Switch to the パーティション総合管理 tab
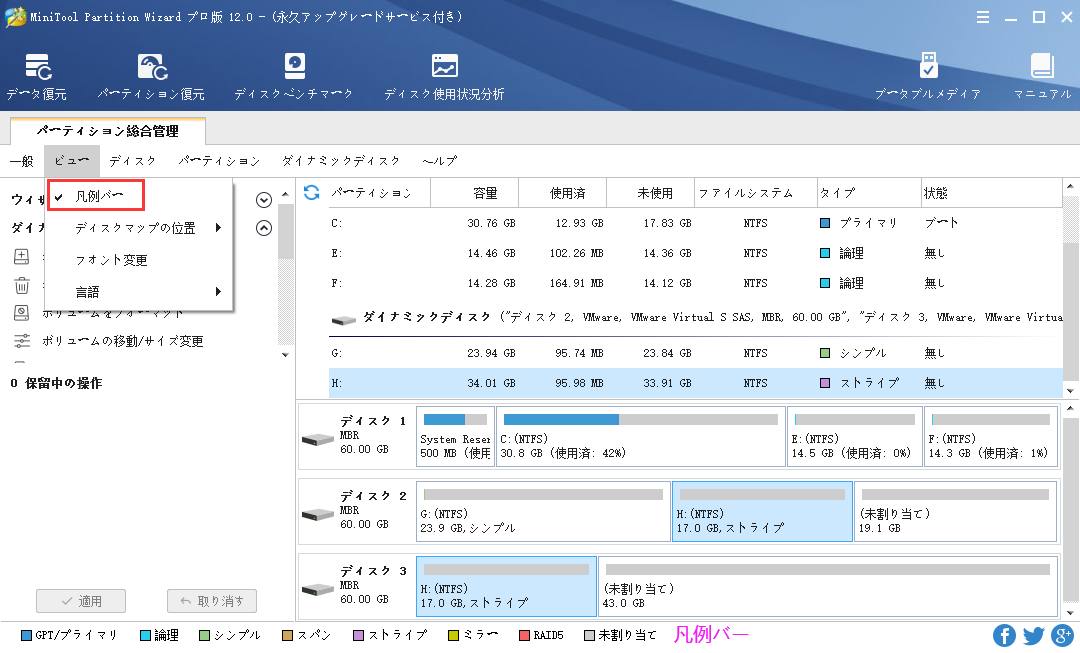Viewport: 1080px width, 653px height. pos(106,131)
